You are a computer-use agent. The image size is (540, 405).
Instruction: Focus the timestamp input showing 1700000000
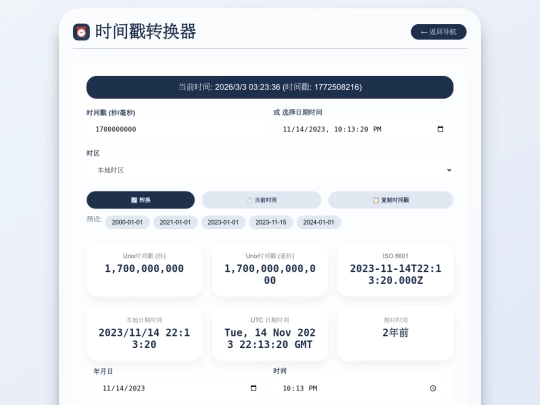click(x=176, y=129)
